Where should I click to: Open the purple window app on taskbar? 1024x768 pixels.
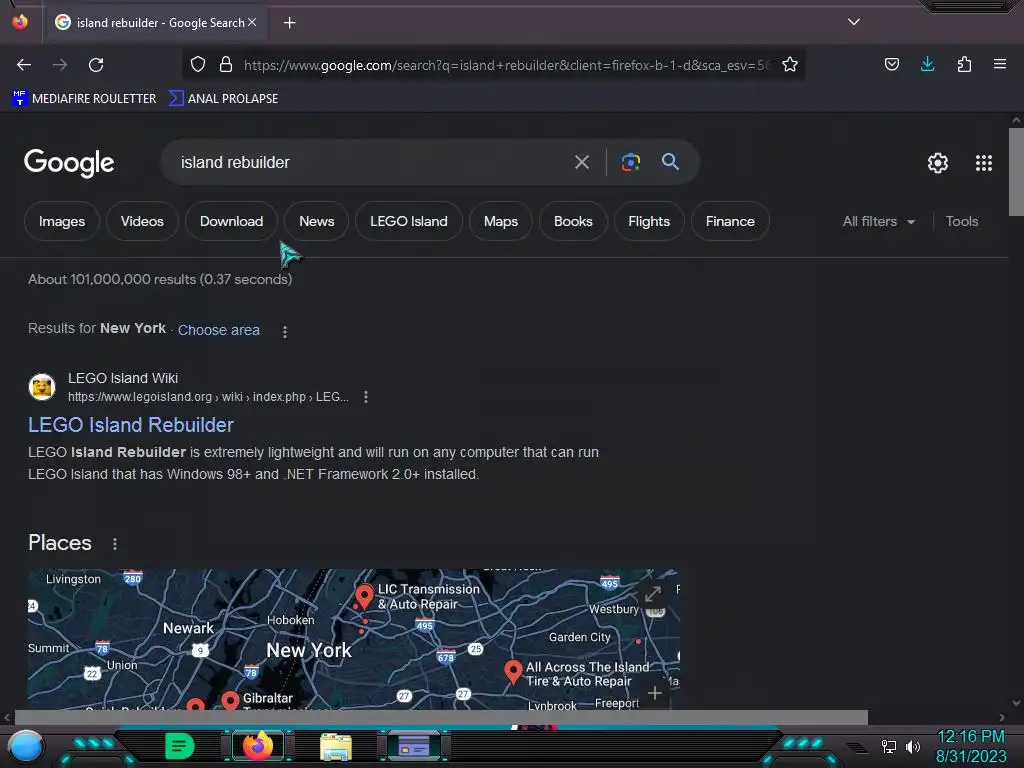pyautogui.click(x=414, y=746)
